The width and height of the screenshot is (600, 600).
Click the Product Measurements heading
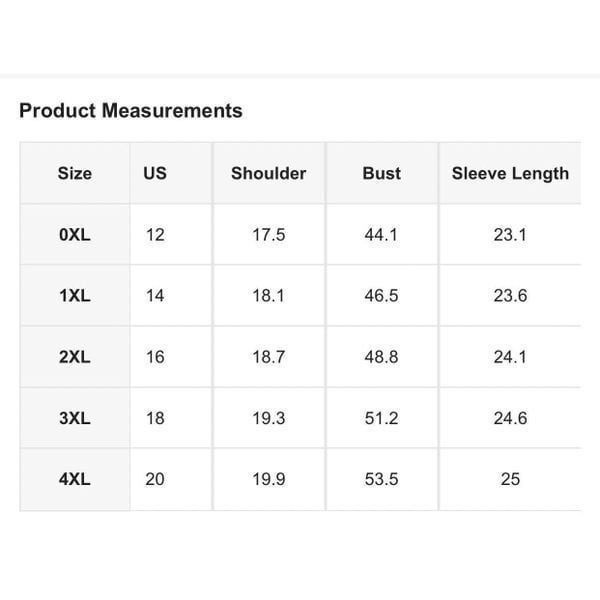[131, 111]
